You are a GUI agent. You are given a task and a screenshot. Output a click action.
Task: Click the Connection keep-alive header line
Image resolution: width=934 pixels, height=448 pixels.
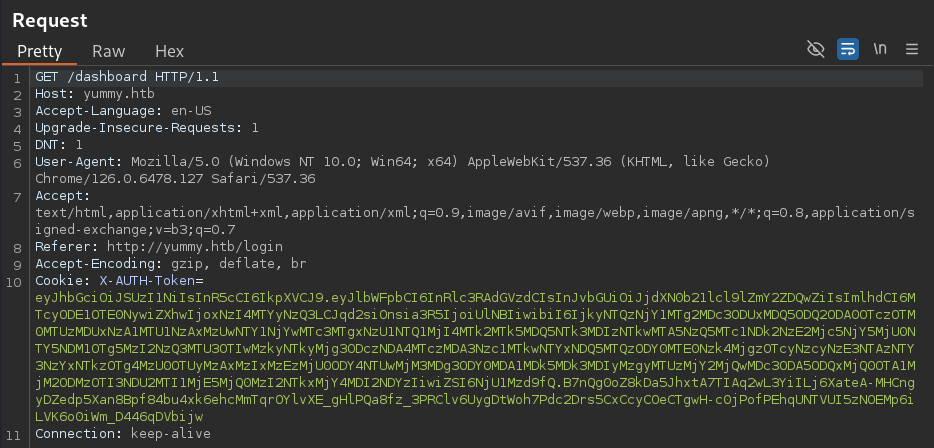coord(123,434)
